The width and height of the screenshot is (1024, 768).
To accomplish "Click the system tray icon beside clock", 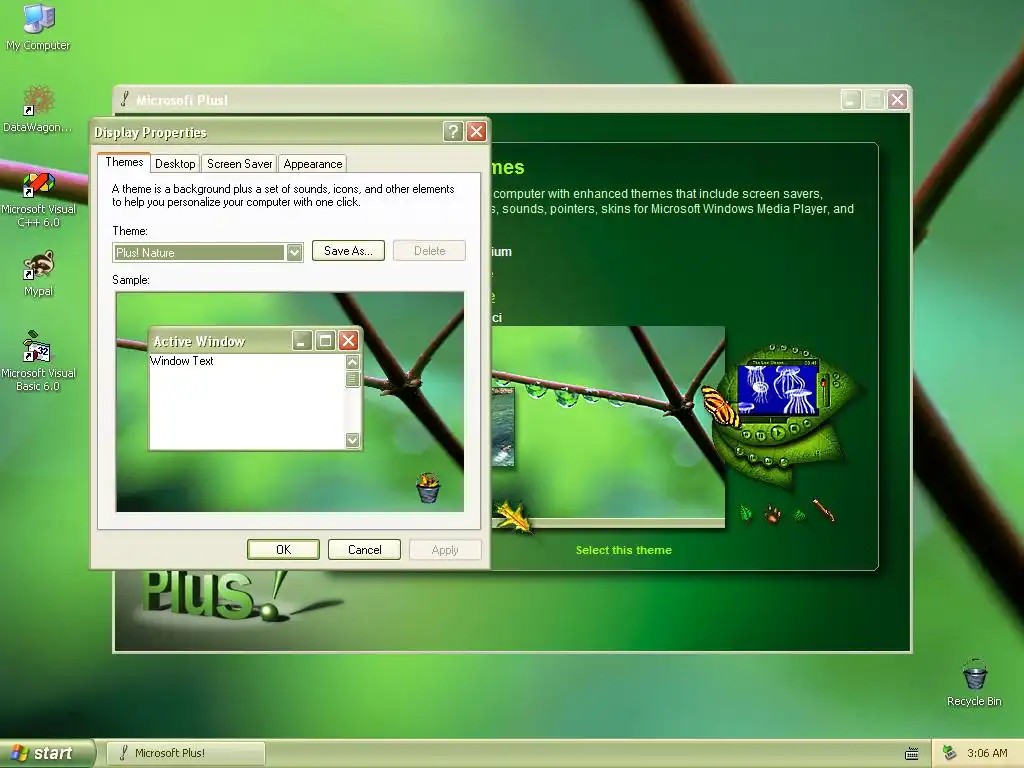I will point(949,753).
